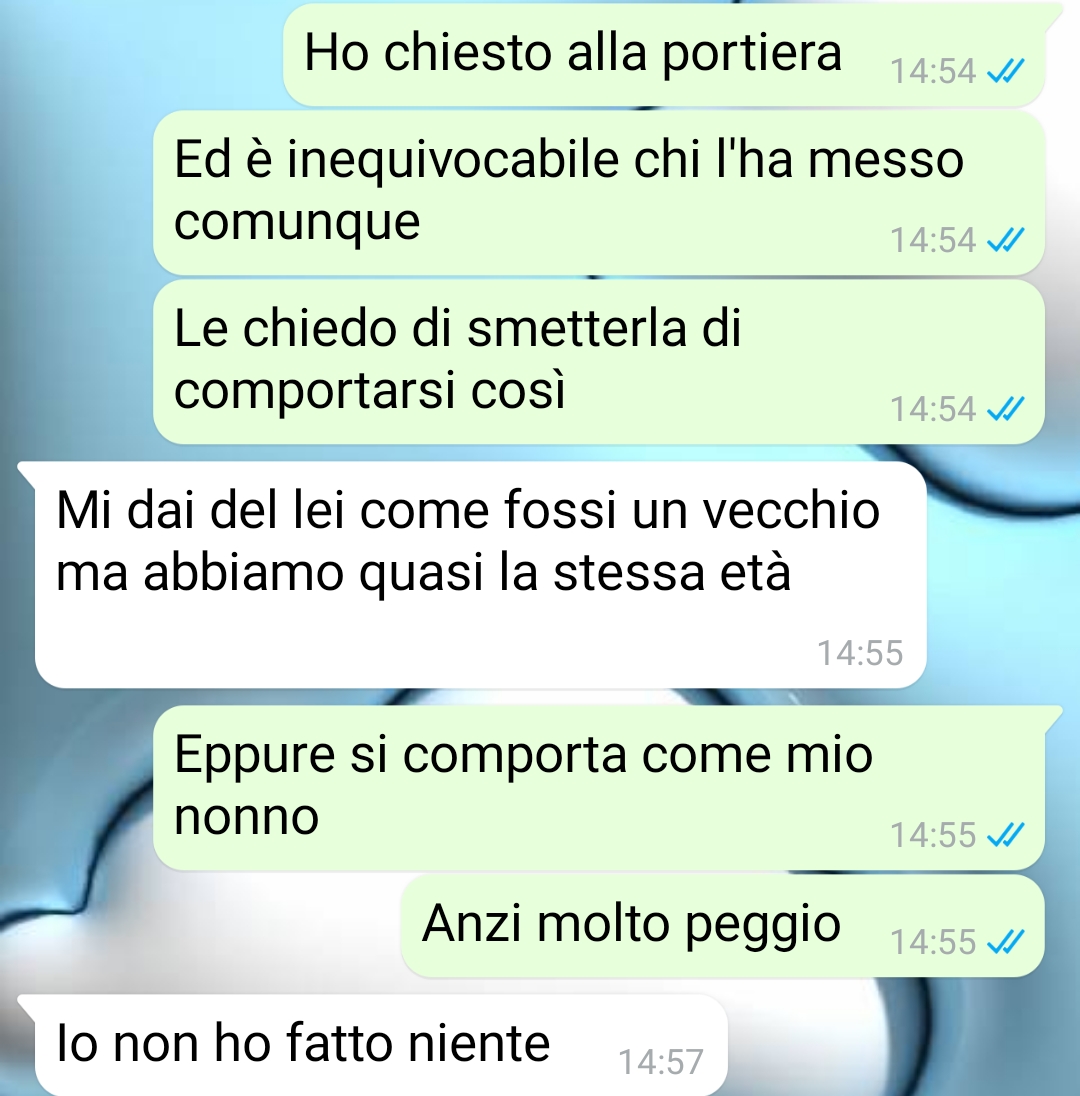This screenshot has height=1096, width=1080.
Task: Tap the read receipt on "Eppure si comporta" message
Action: coord(1005,835)
